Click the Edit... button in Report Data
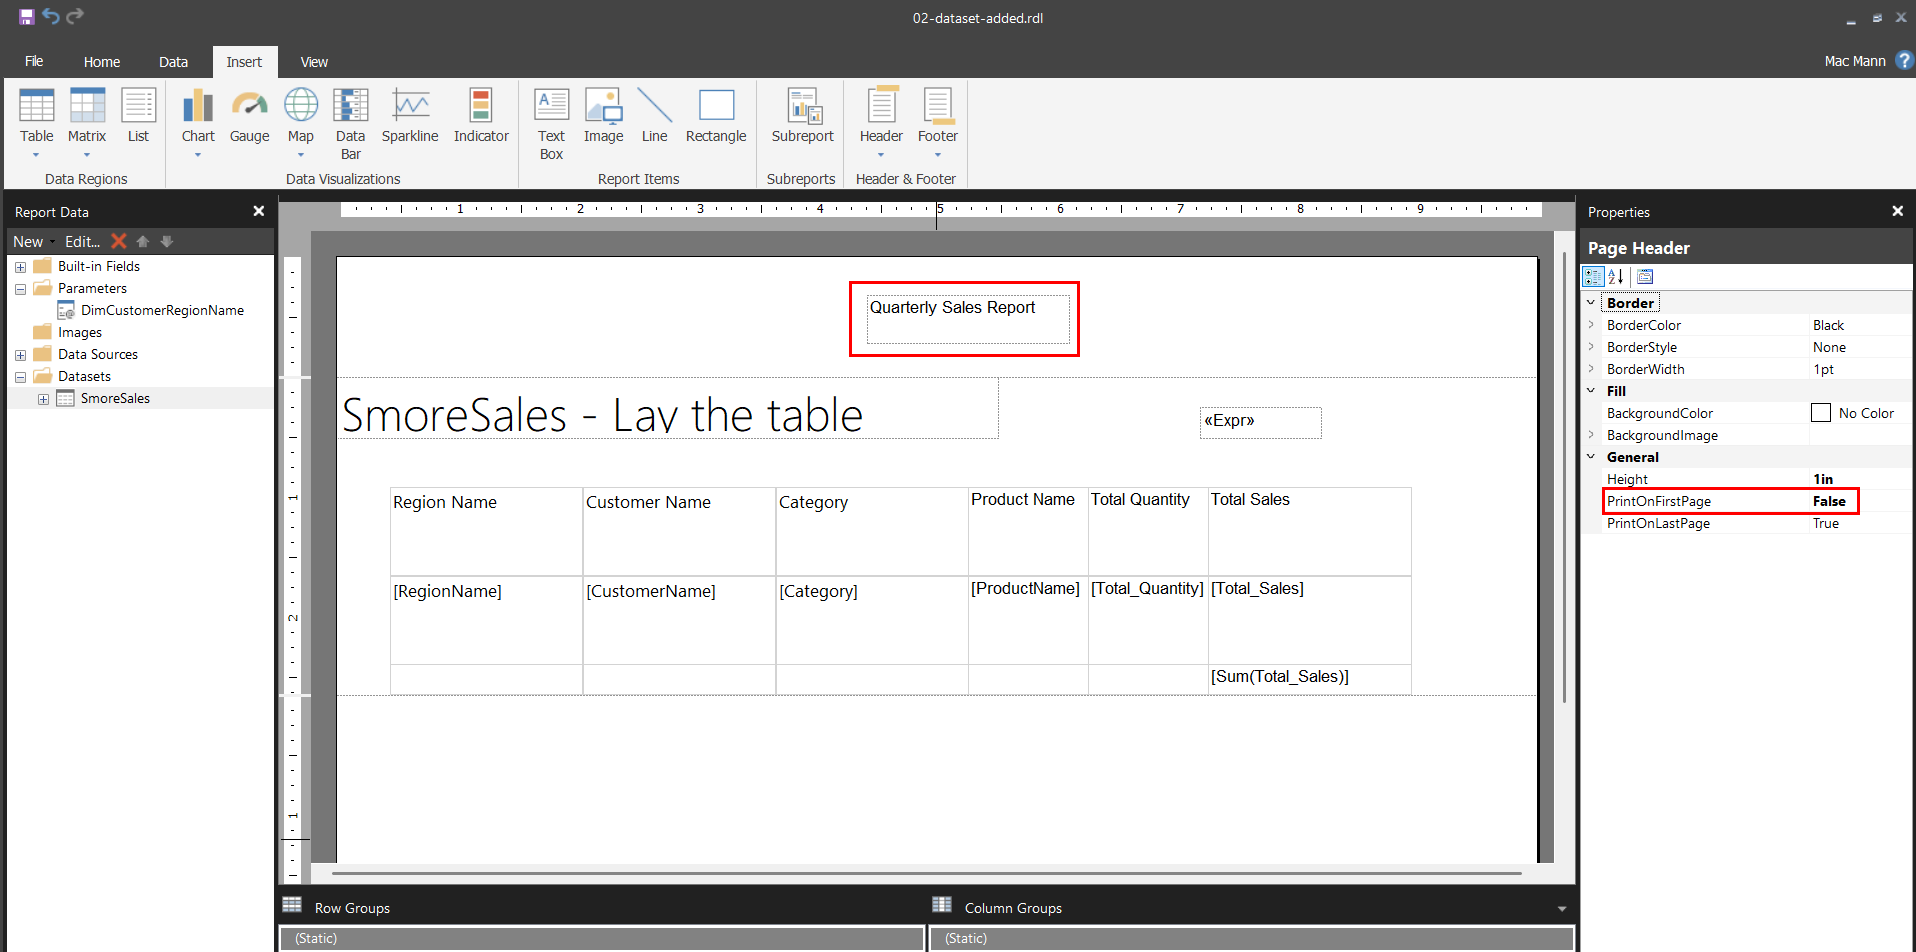 82,241
